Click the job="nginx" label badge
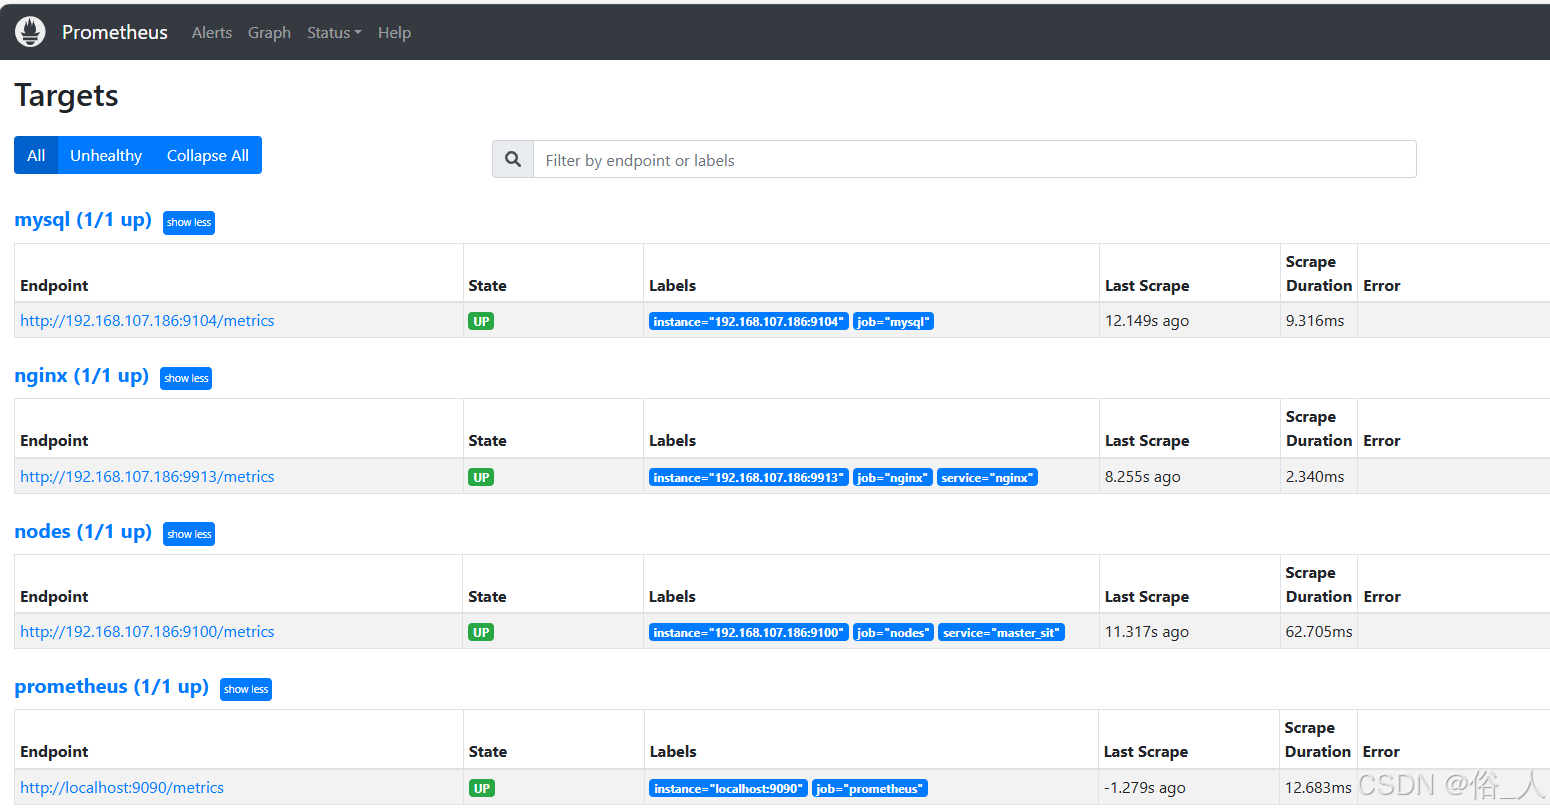The image size is (1550, 812). point(893,477)
